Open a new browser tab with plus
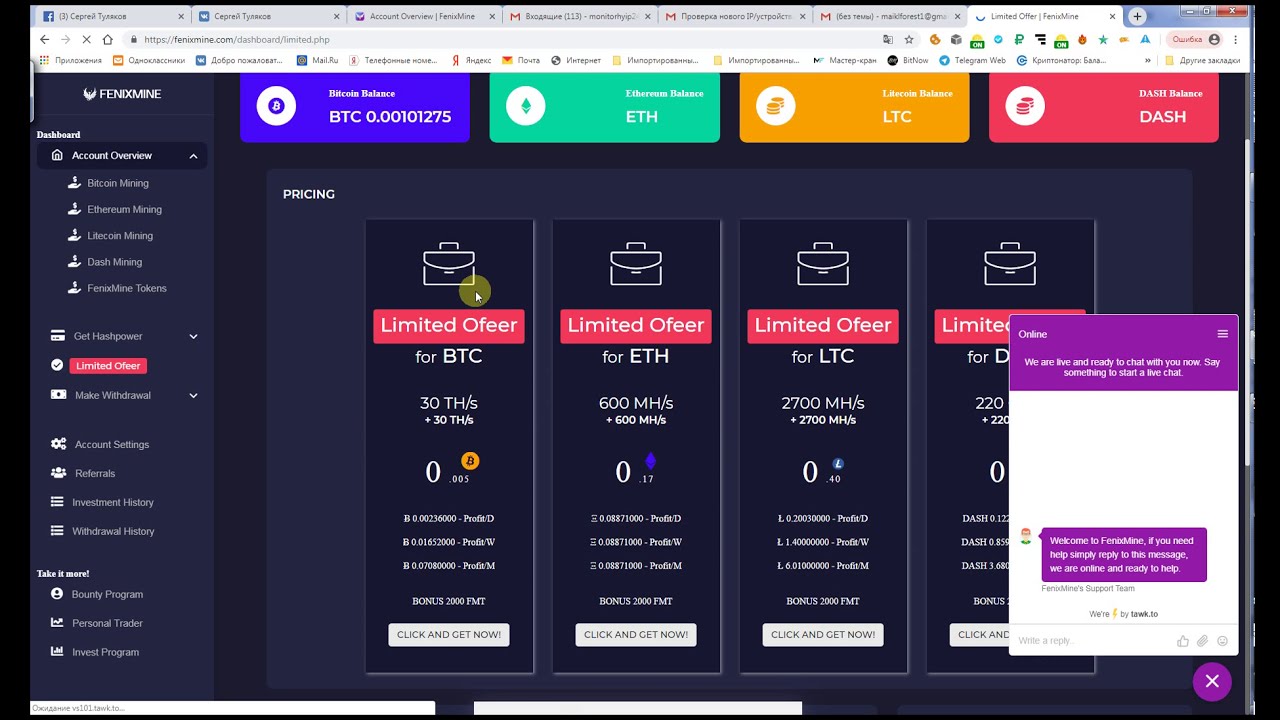Viewport: 1280px width, 720px height. (x=1137, y=16)
